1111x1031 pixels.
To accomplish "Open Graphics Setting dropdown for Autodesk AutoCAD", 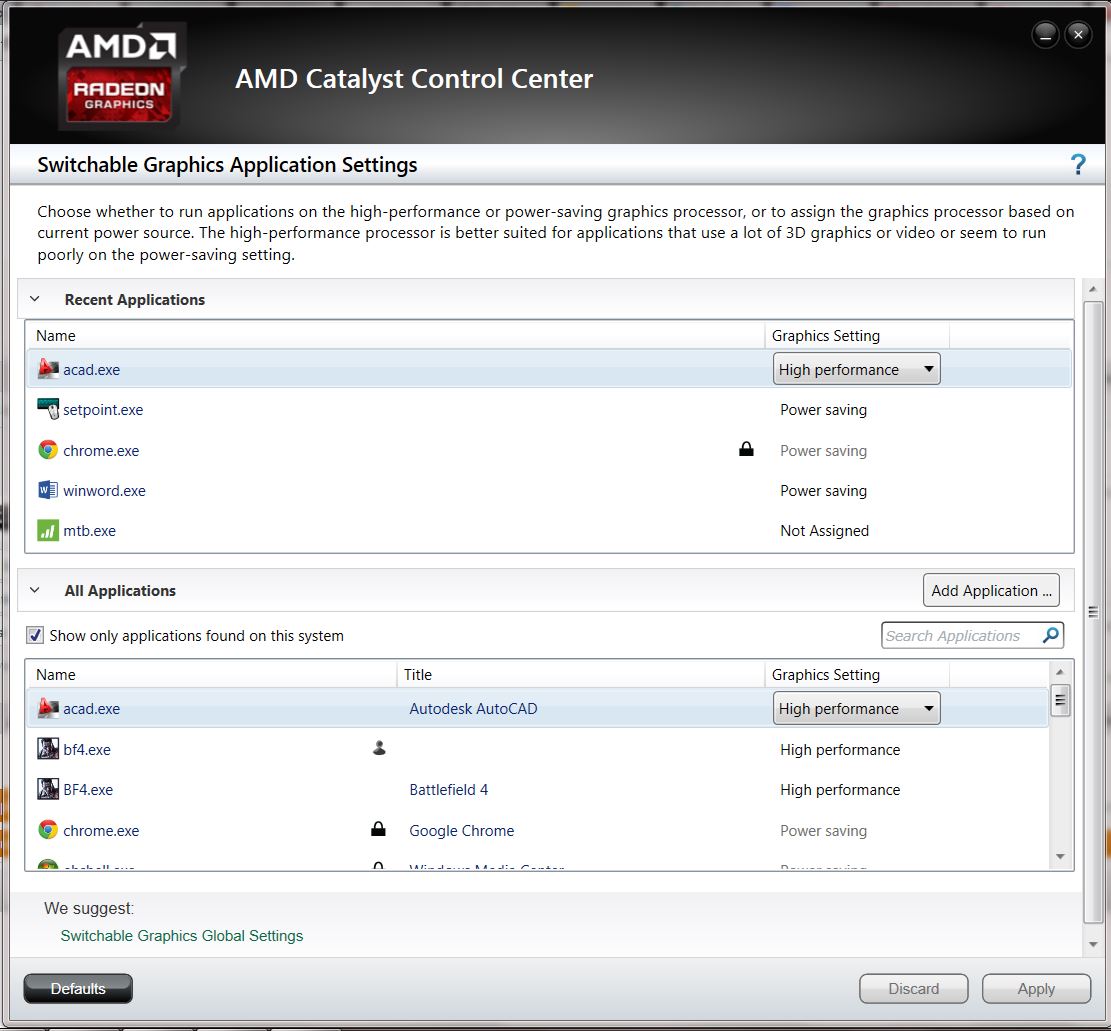I will (856, 708).
